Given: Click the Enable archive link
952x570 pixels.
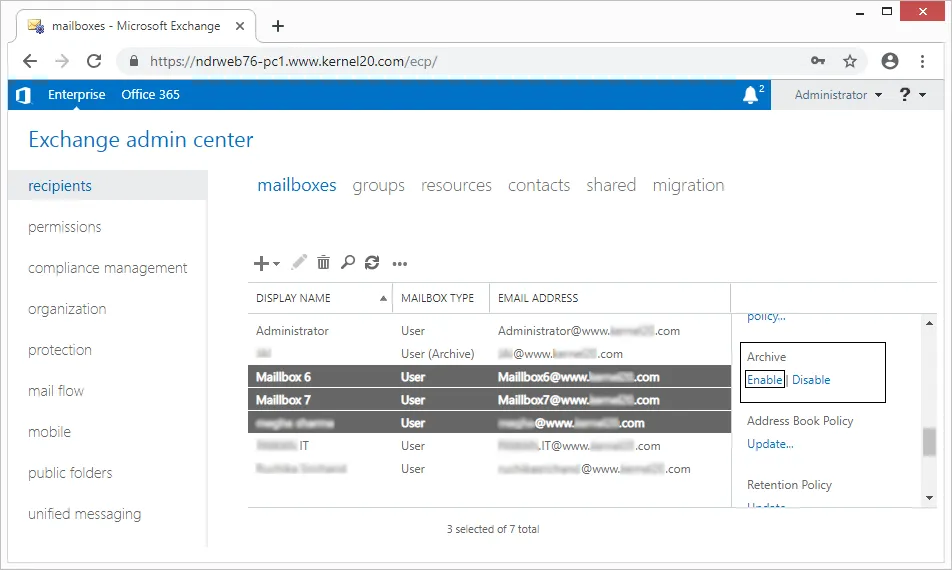Looking at the screenshot, I should pos(765,380).
